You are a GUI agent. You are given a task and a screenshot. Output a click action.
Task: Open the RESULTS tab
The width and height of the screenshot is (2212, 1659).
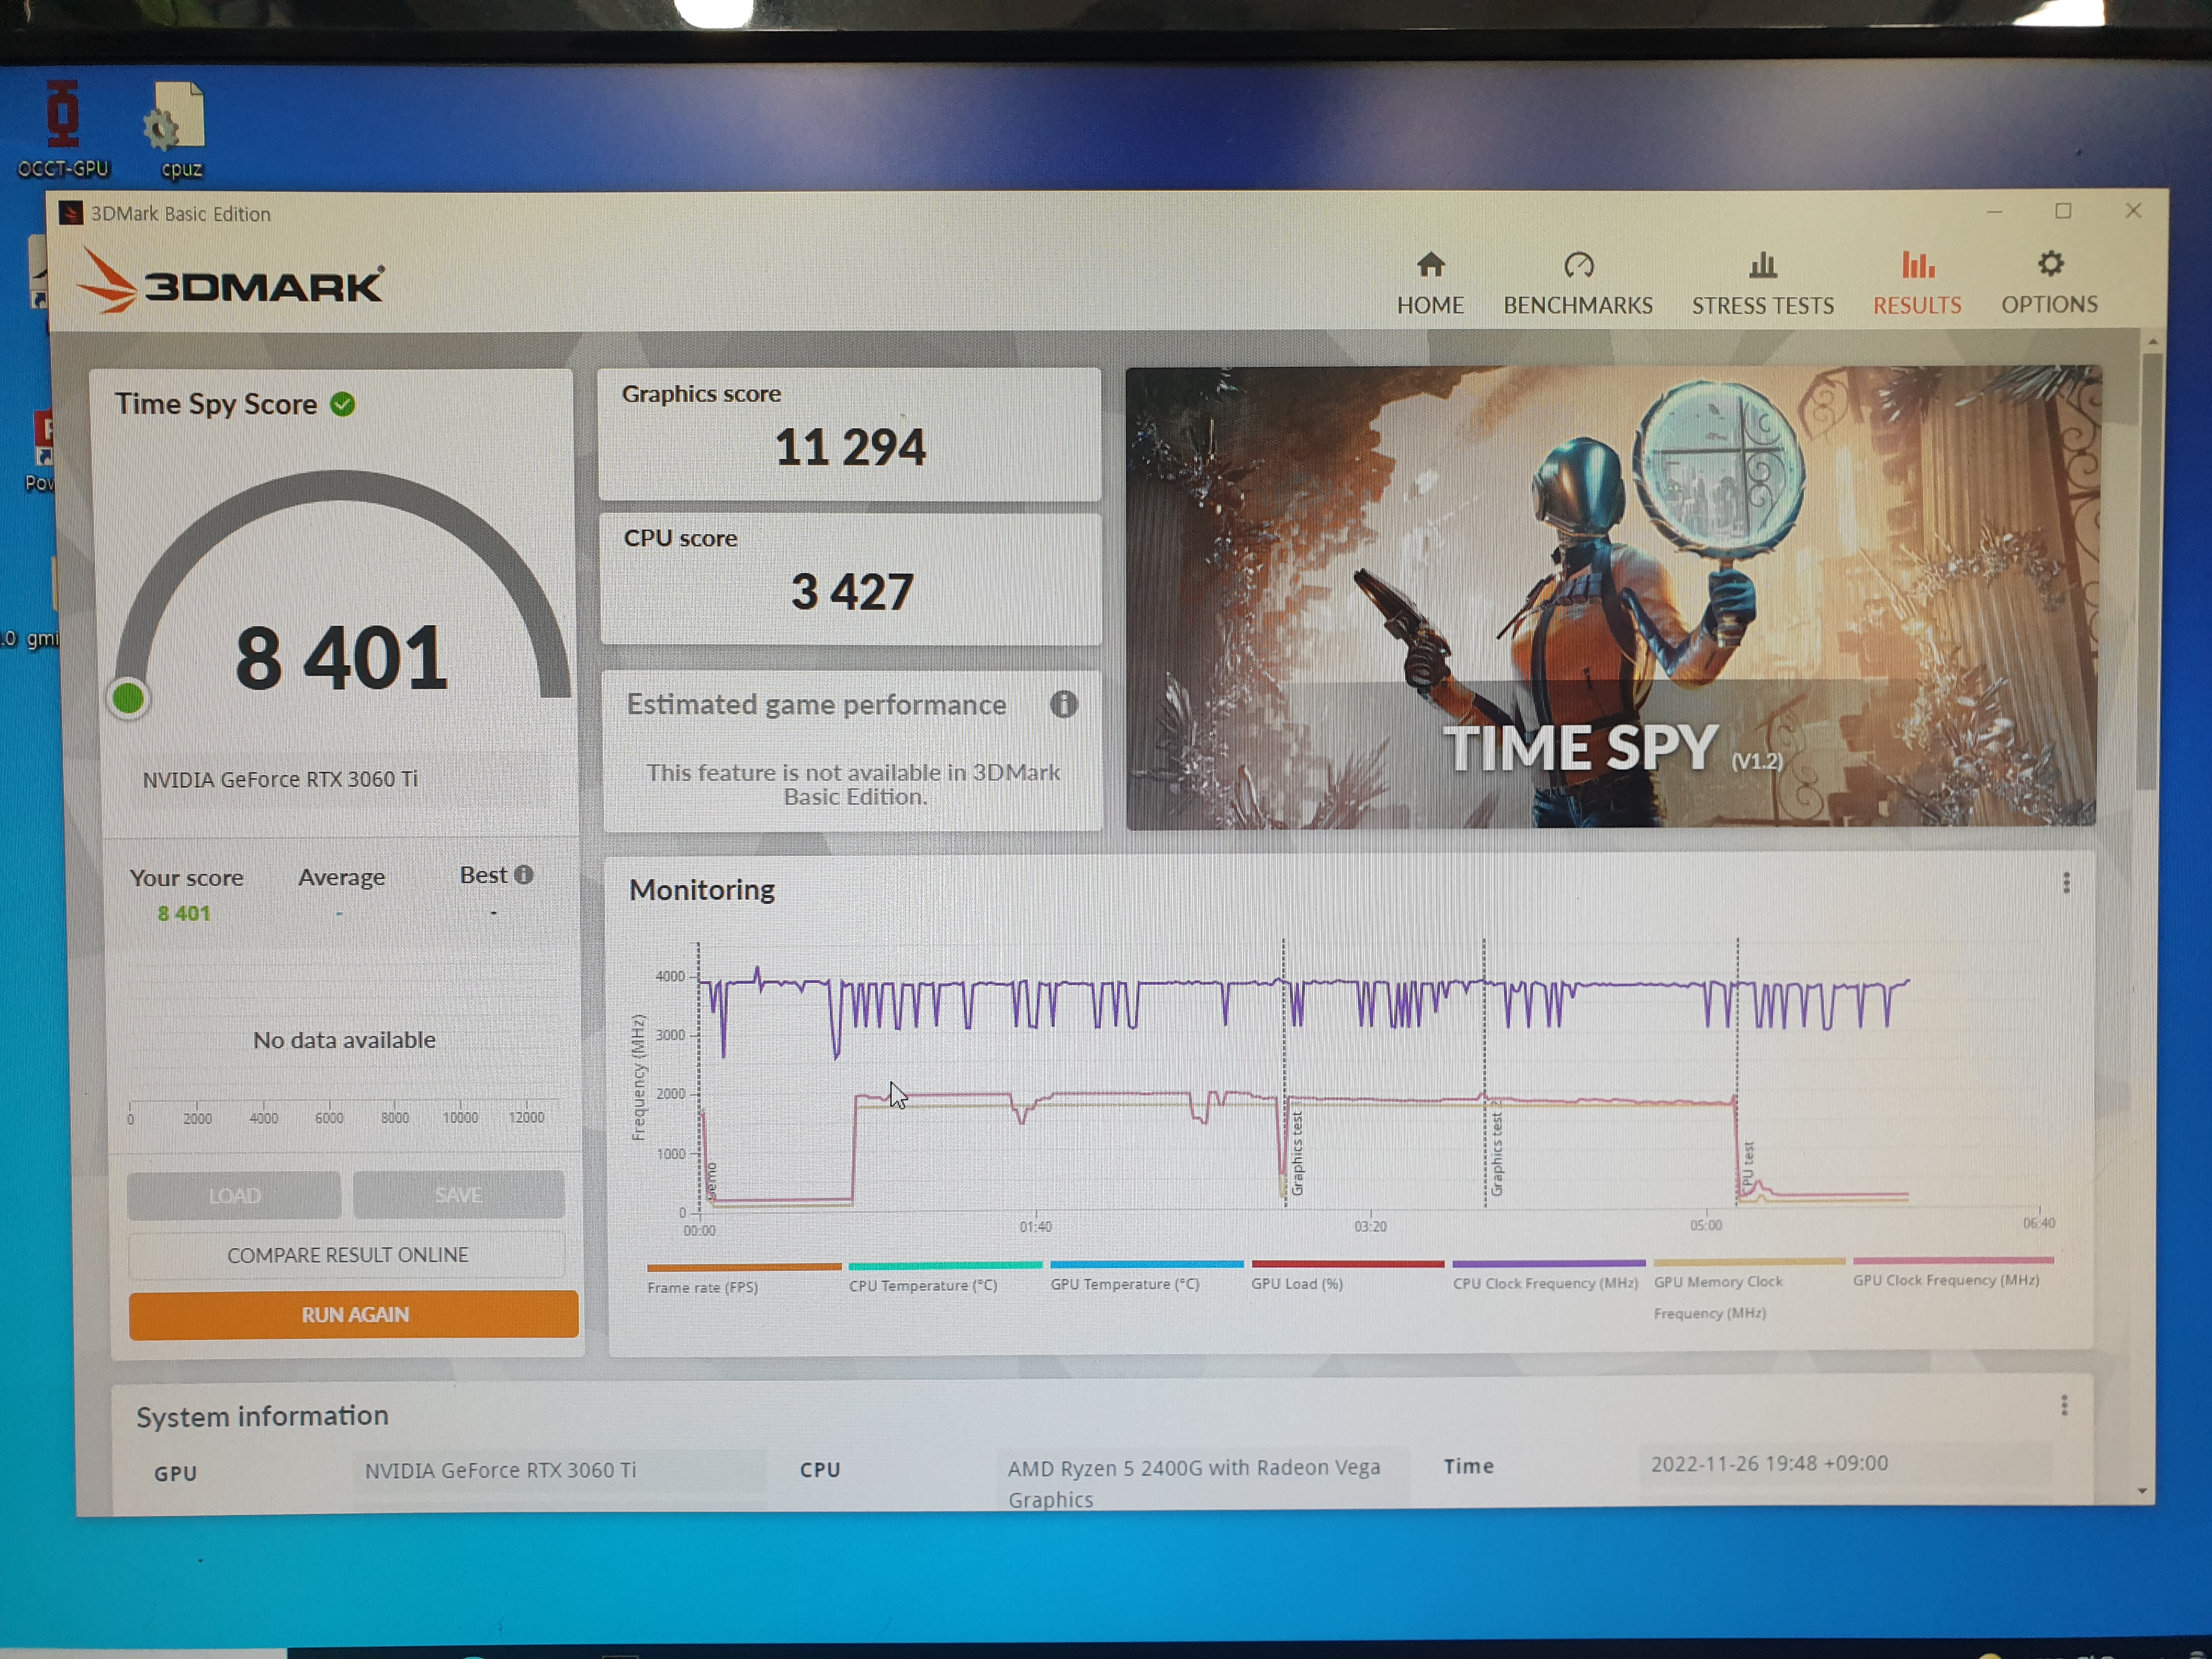[x=1917, y=284]
